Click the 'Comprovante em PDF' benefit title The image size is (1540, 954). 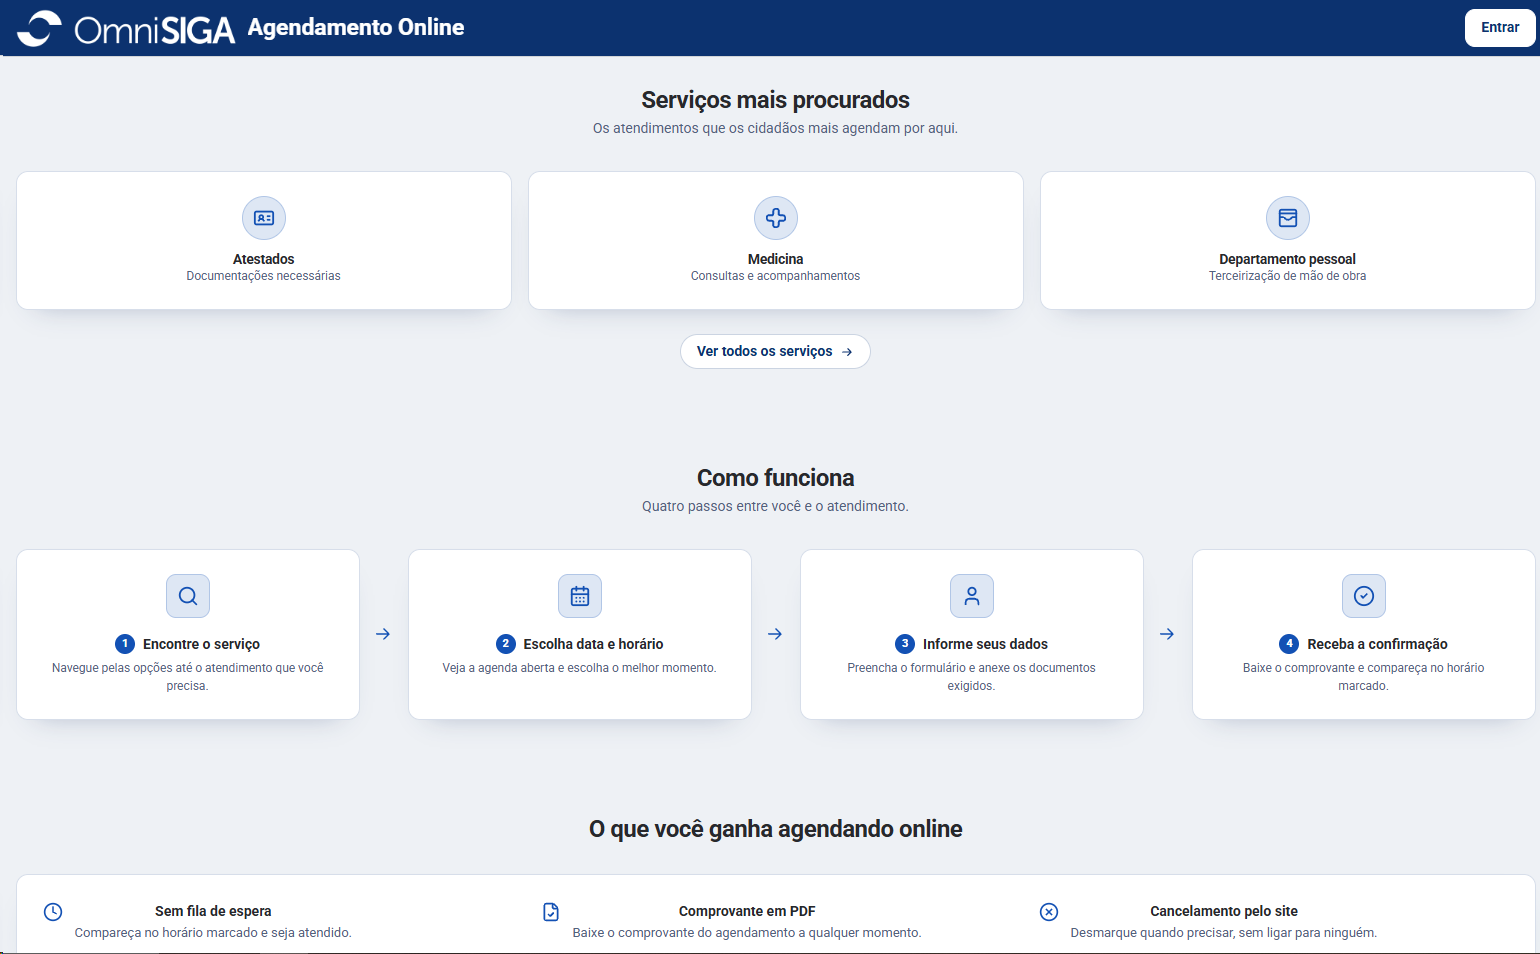[747, 911]
